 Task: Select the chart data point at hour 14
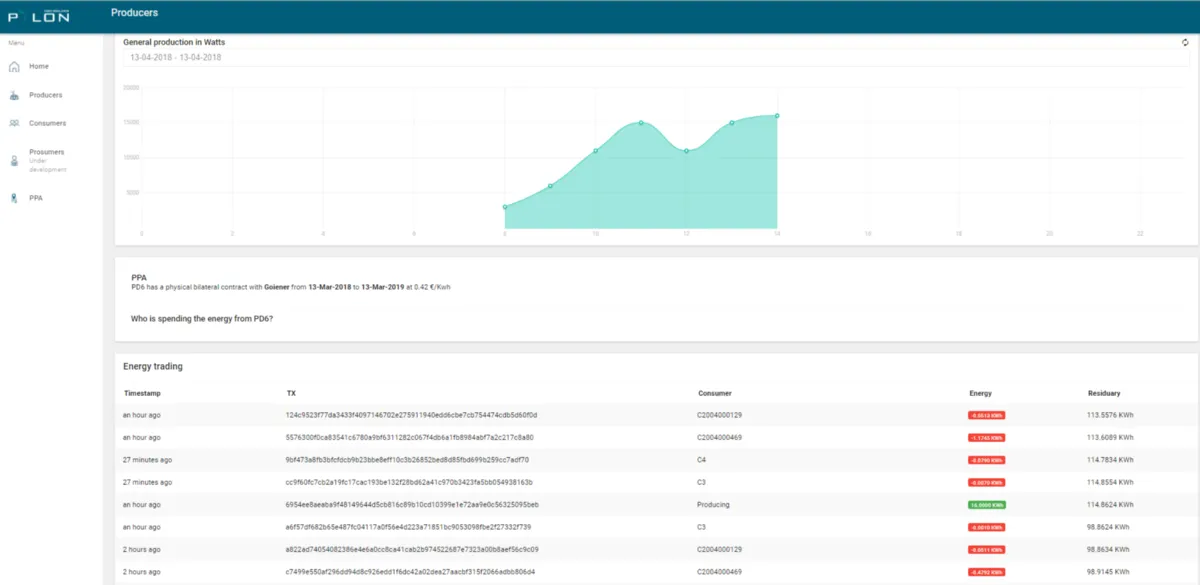tap(777, 116)
